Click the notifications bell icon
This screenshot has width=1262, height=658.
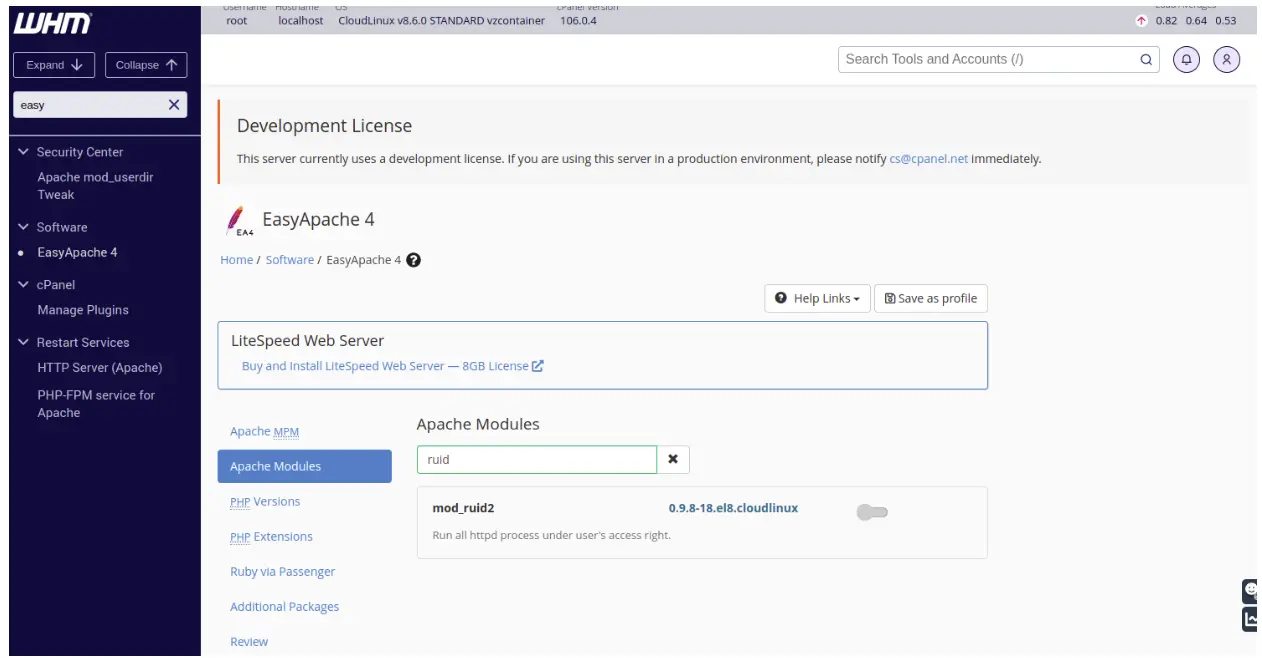coord(1186,59)
